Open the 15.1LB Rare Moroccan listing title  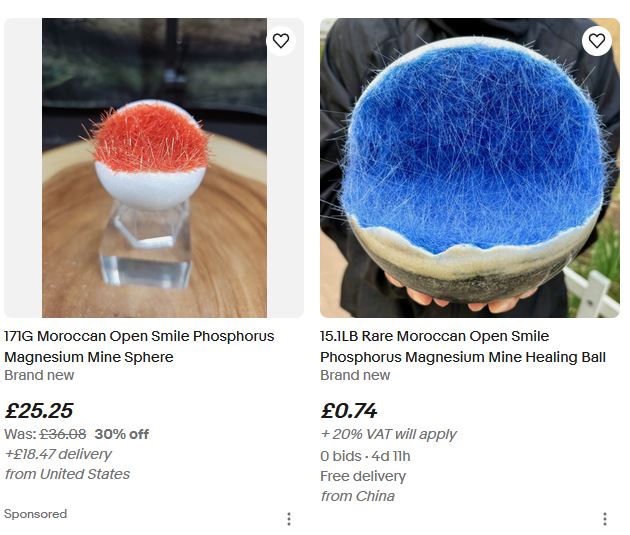pos(463,346)
